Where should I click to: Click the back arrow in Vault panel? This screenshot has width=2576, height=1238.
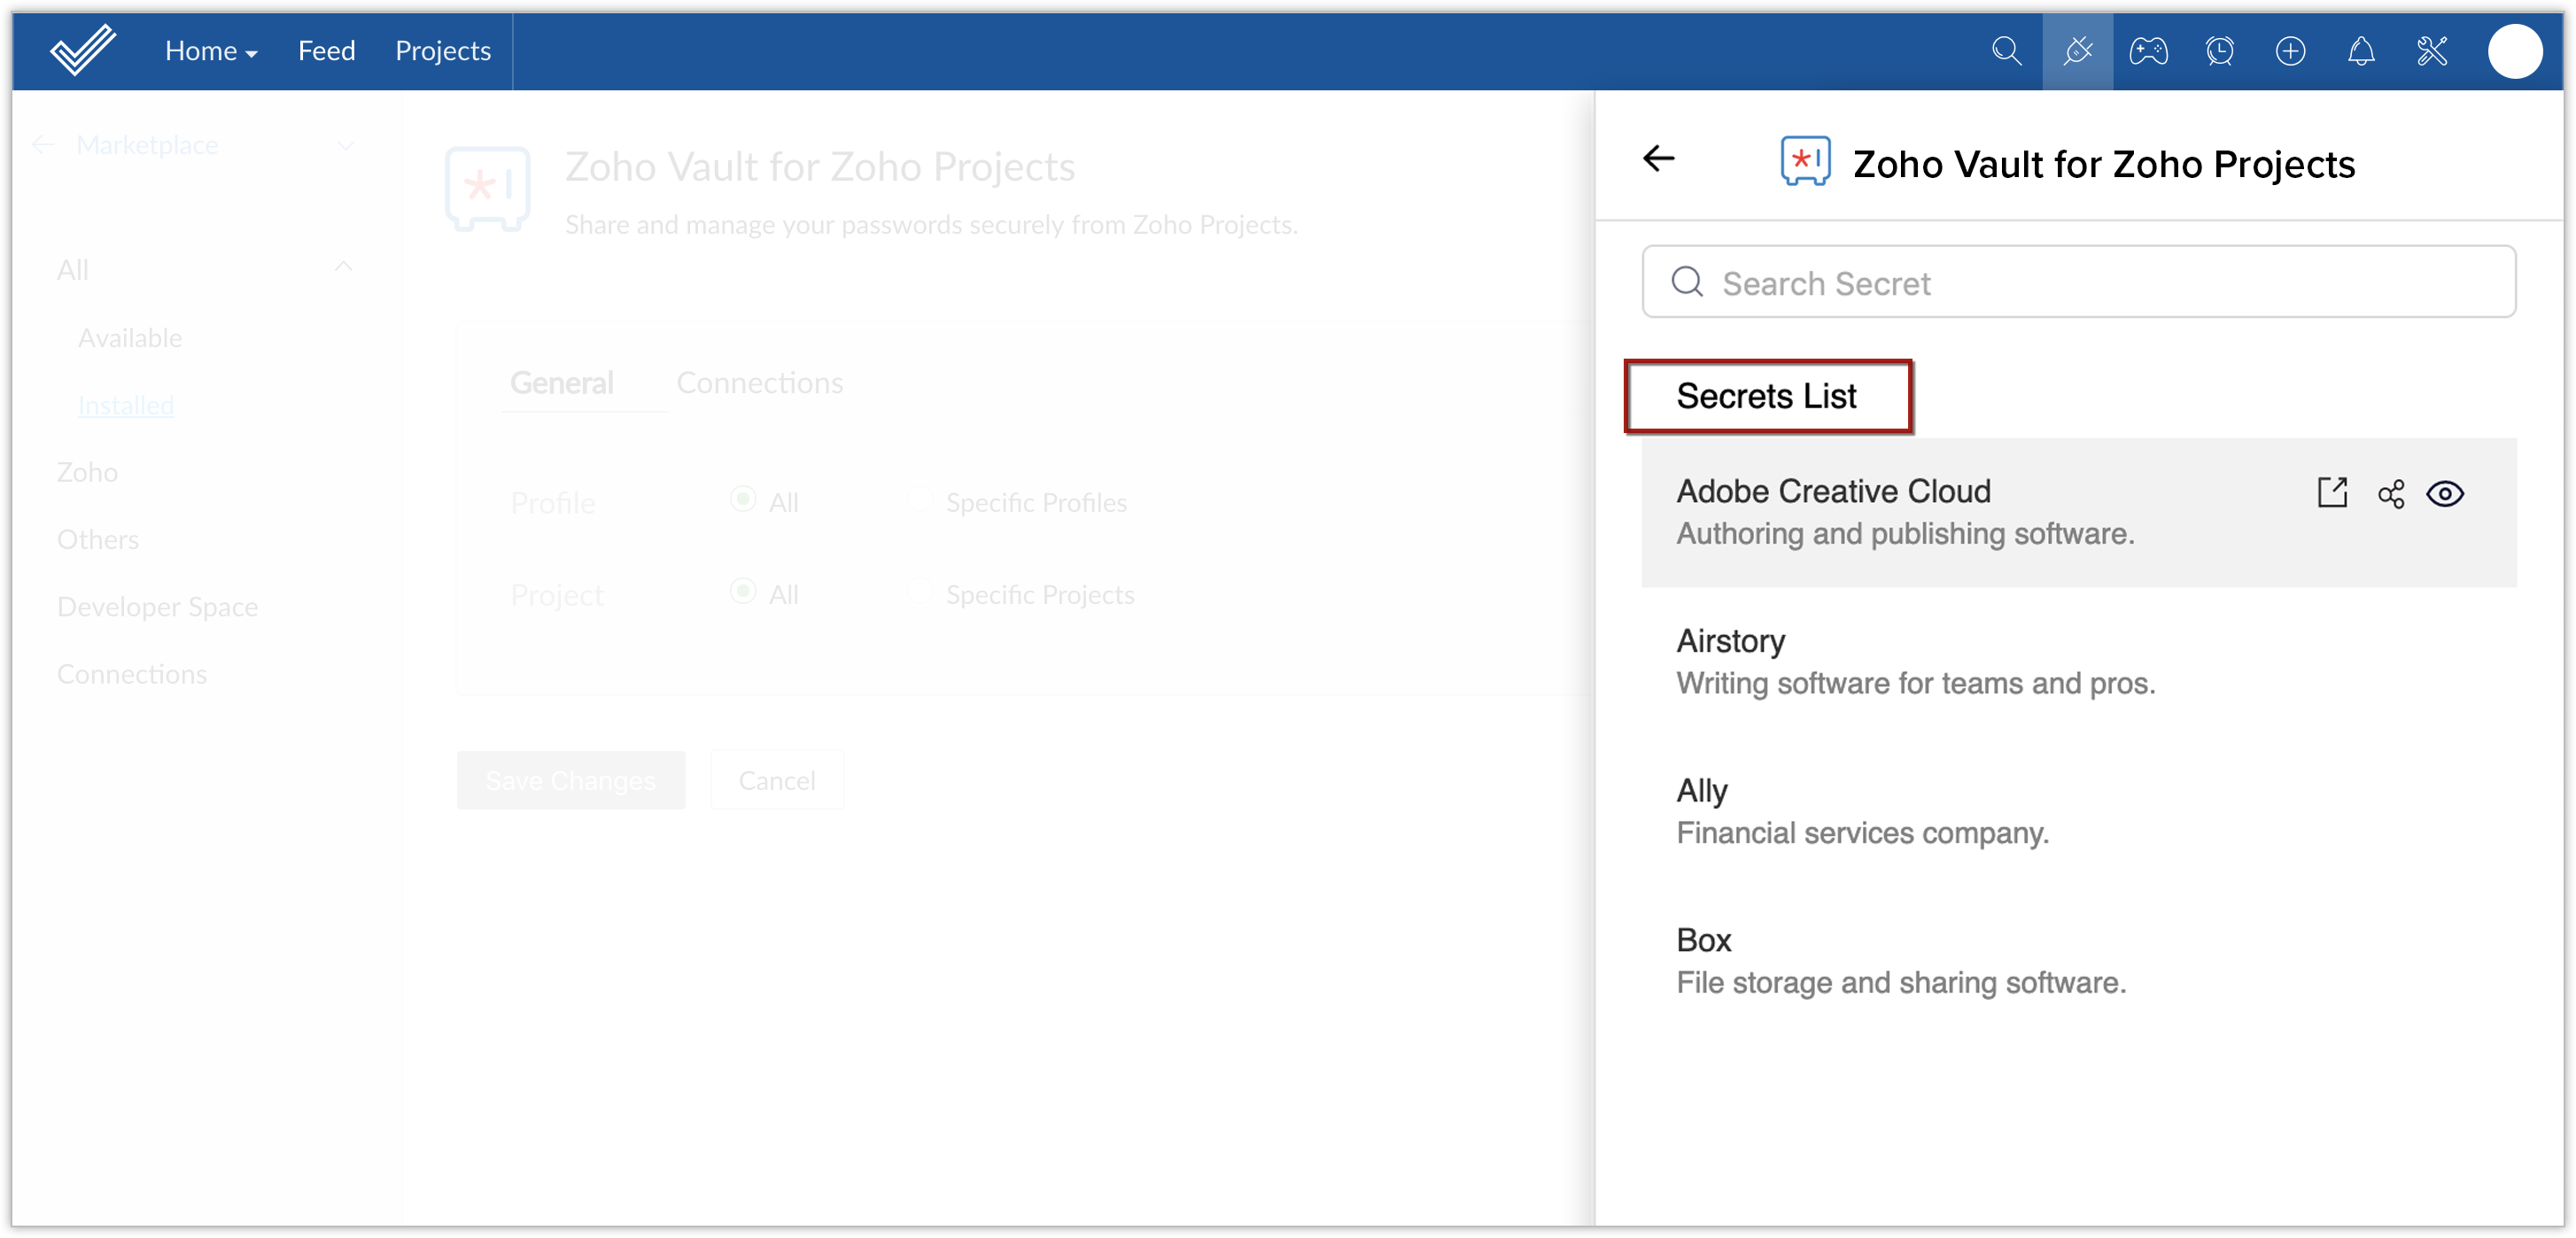click(x=1658, y=158)
